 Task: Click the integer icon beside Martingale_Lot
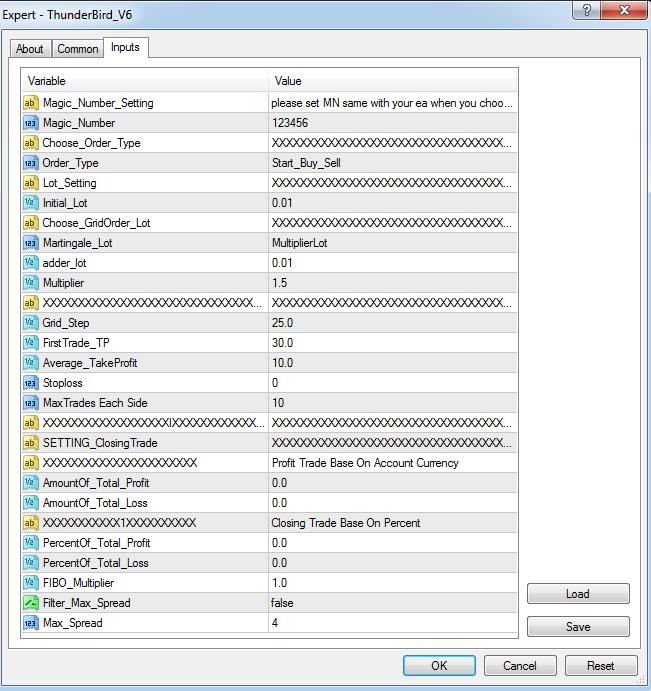click(30, 243)
